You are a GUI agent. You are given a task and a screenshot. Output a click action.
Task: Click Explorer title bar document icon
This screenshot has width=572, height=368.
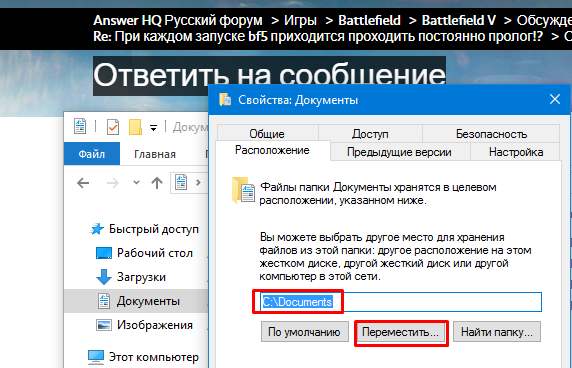tap(80, 127)
